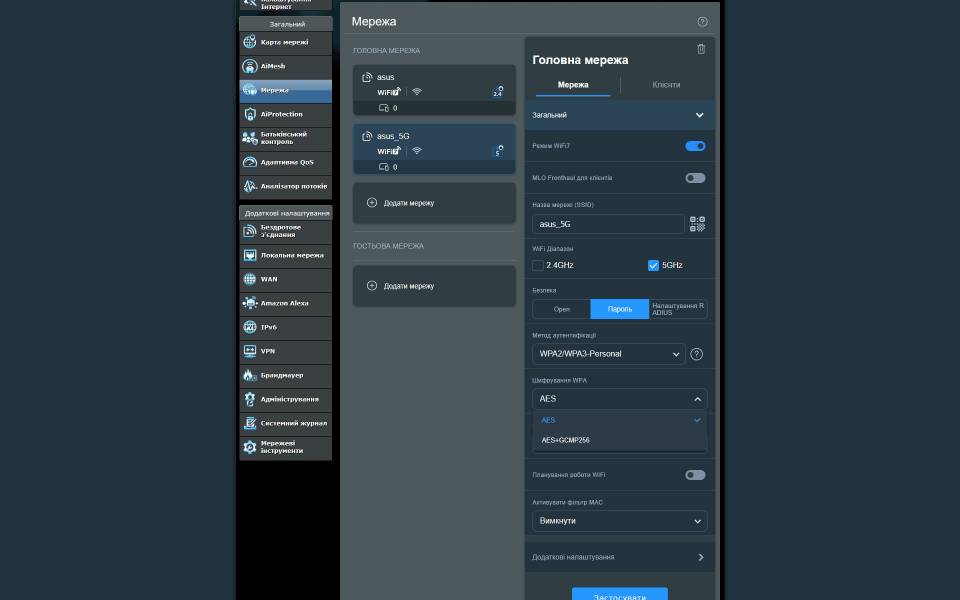Enable MLO Fronthaul для клієнтів switch
The height and width of the screenshot is (600, 960).
point(695,178)
